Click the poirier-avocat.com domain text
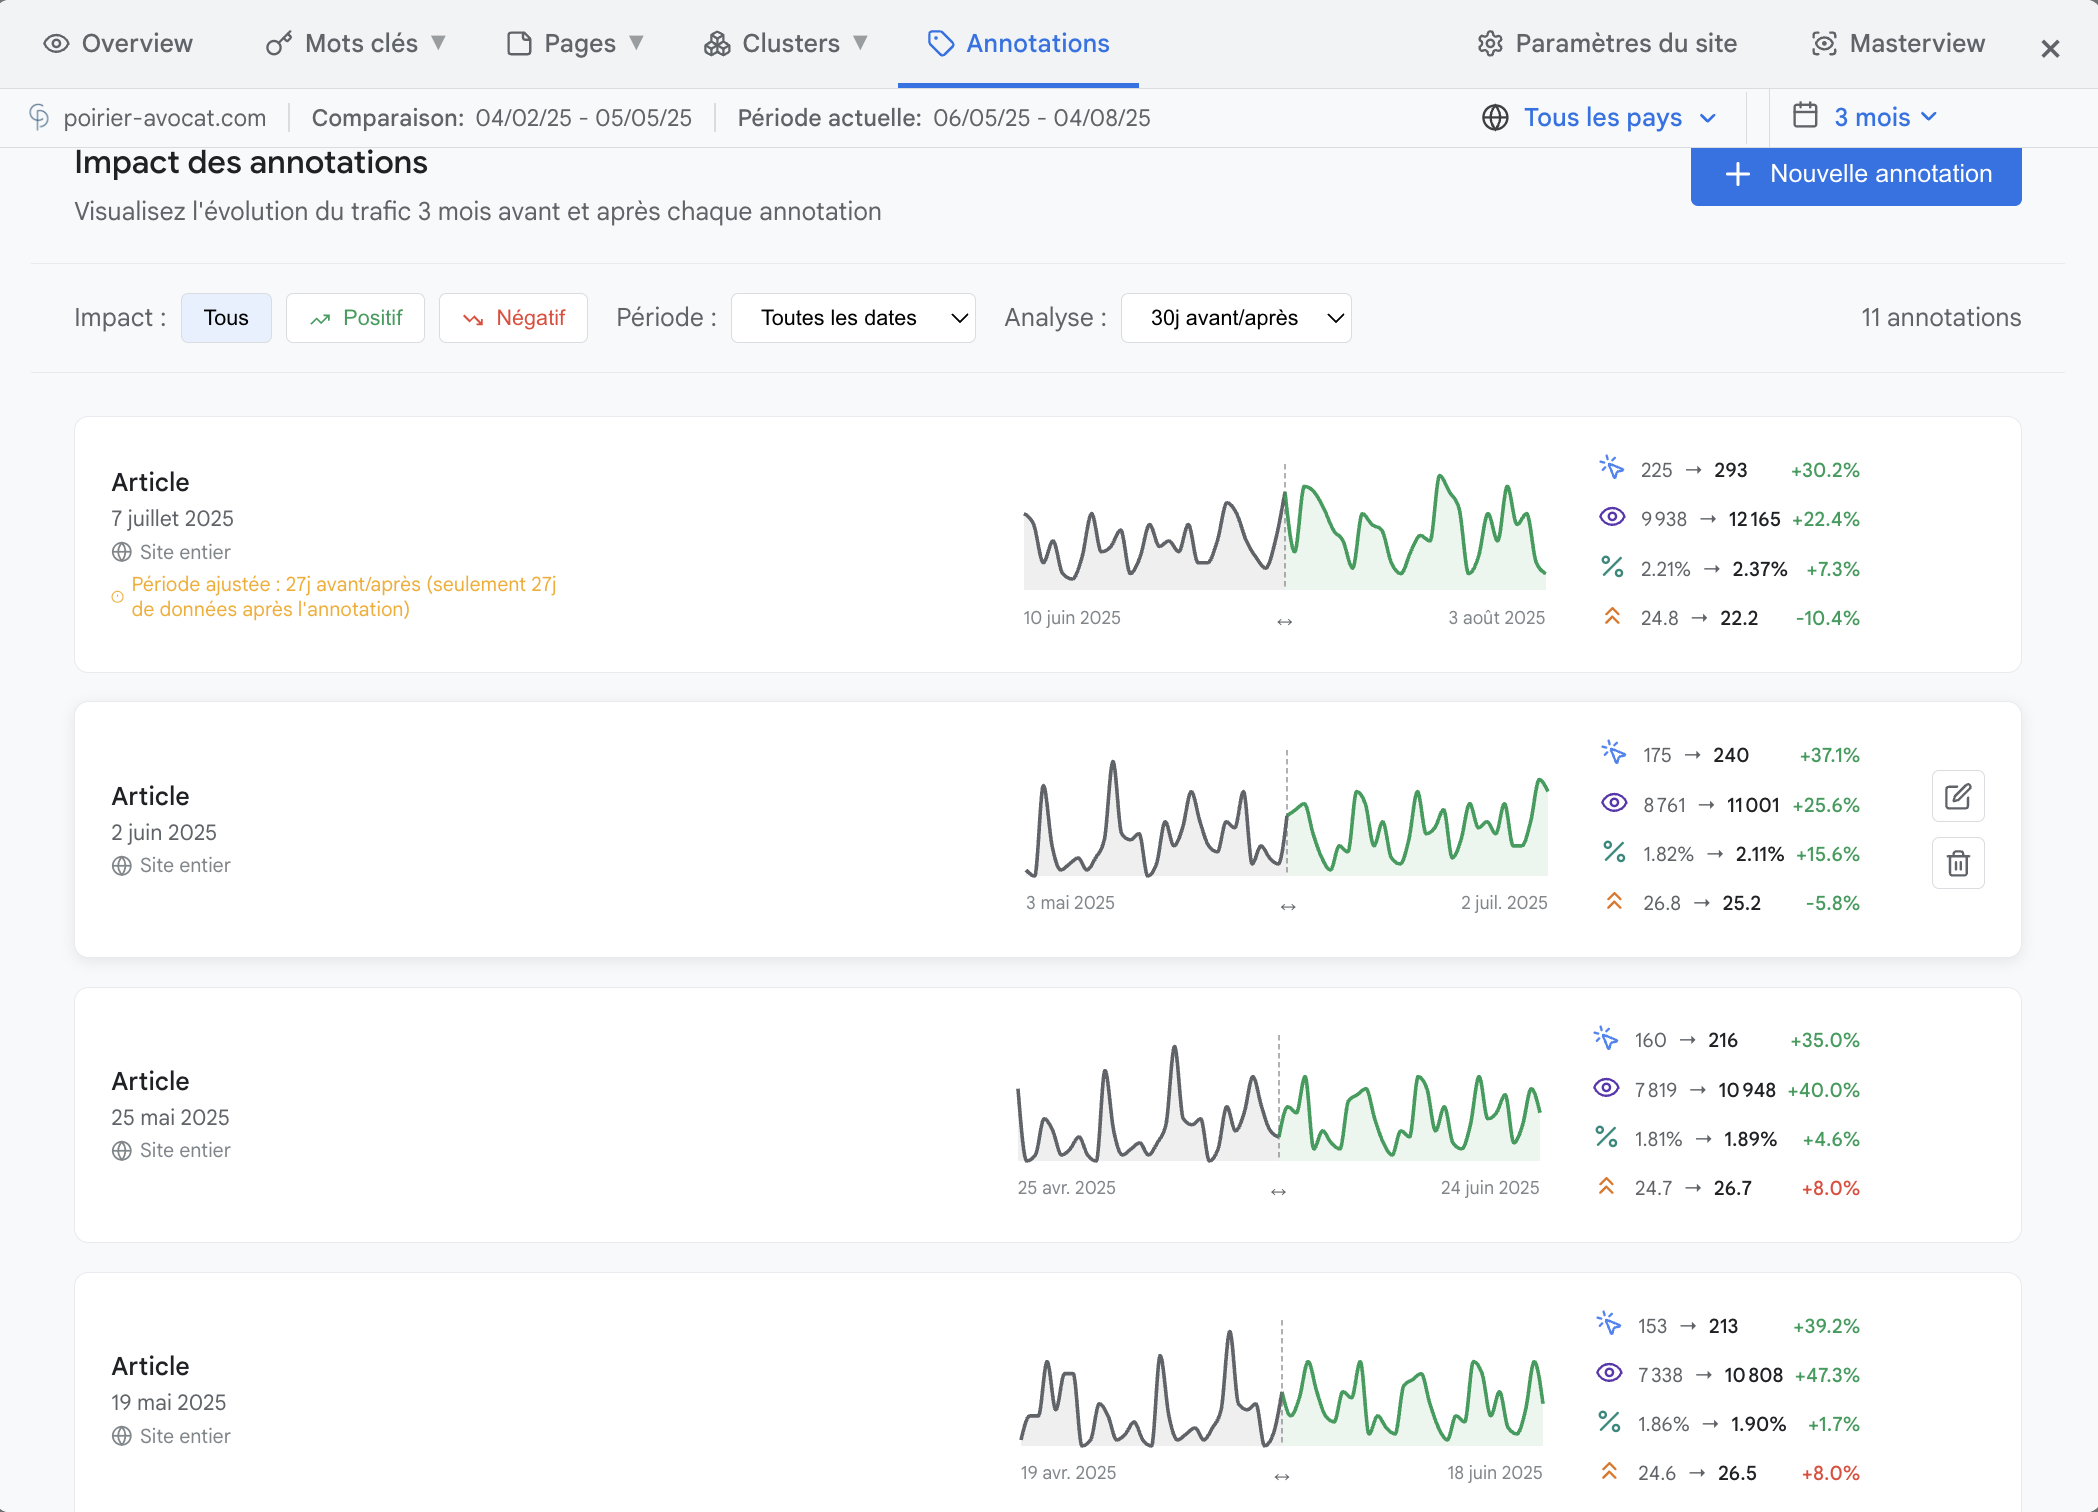Image resolution: width=2098 pixels, height=1512 pixels. click(x=165, y=118)
